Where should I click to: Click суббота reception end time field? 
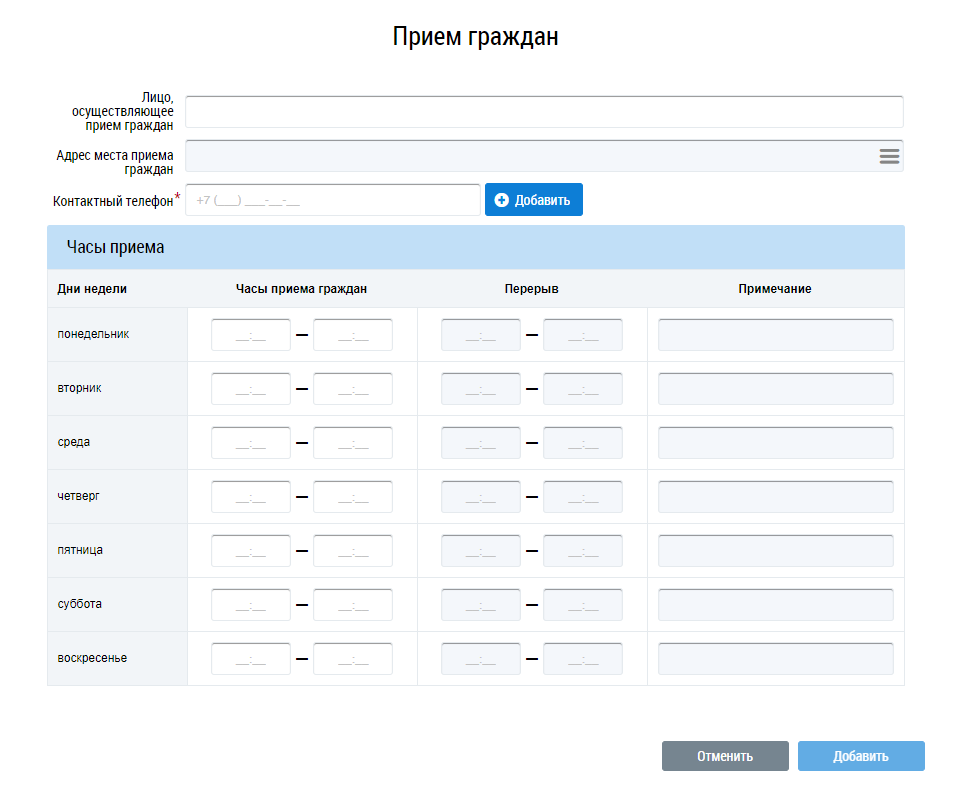(353, 605)
